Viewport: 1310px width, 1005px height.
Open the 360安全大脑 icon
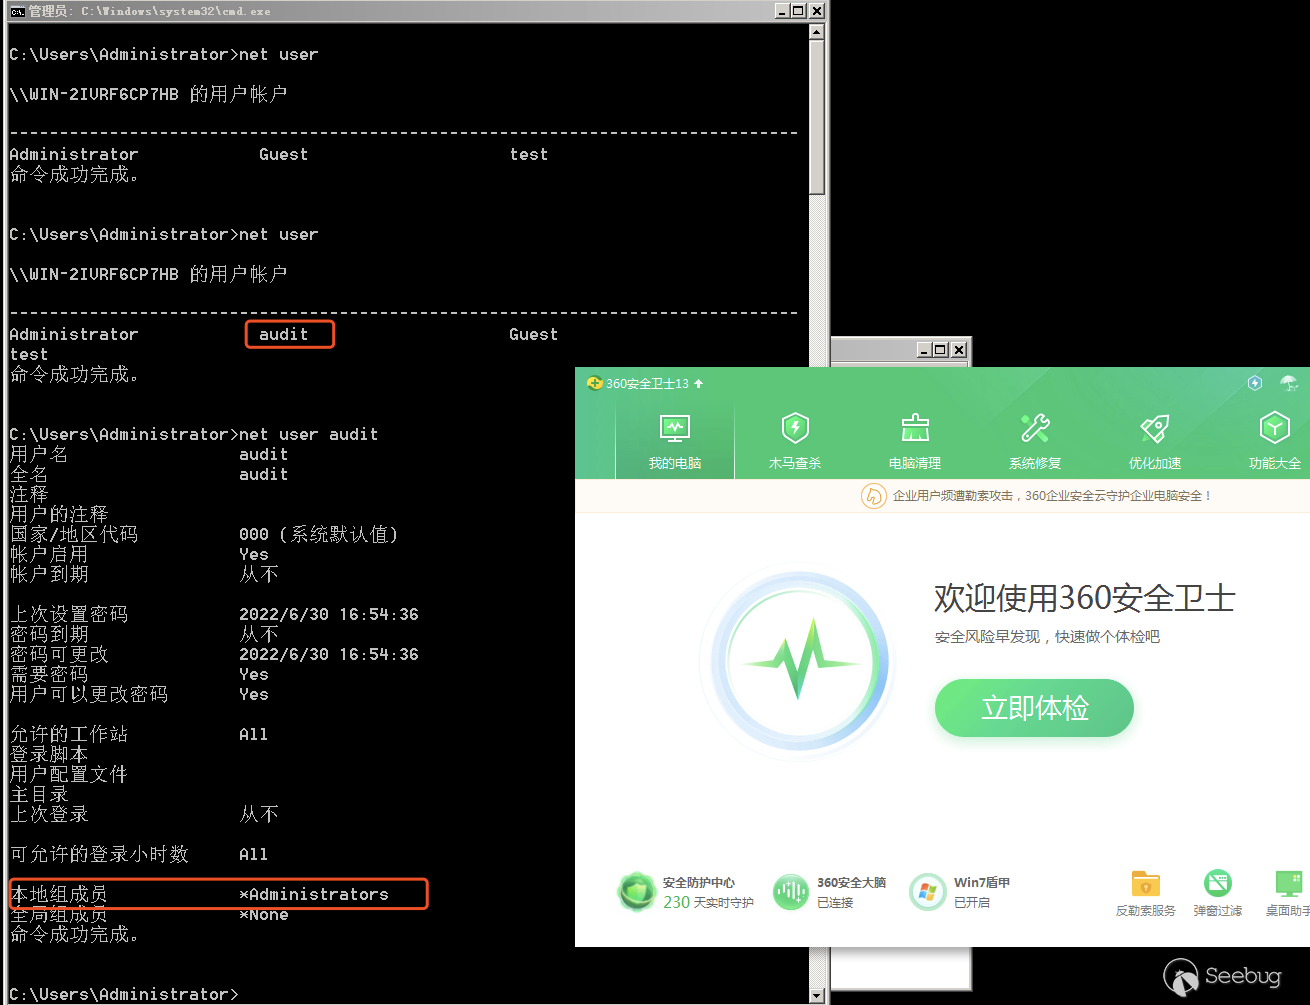791,891
